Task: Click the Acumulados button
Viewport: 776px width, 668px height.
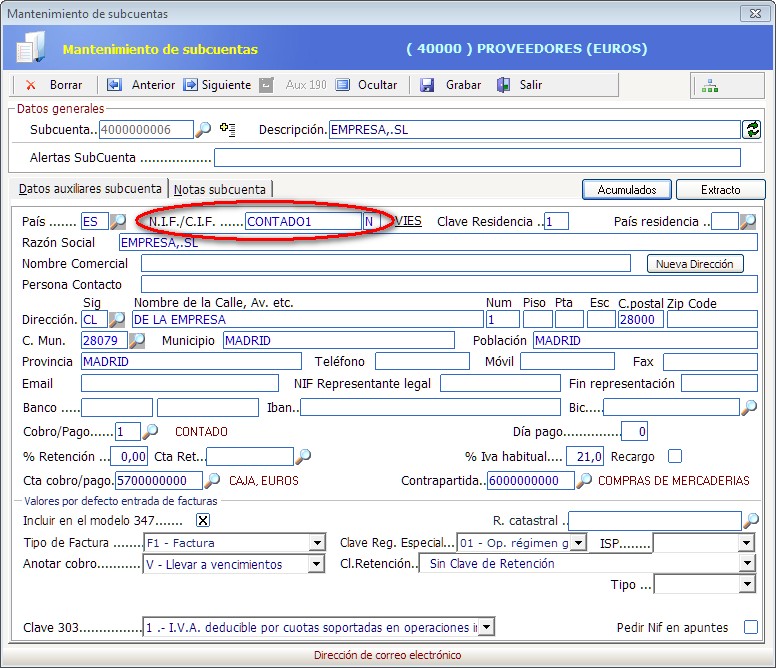Action: [626, 189]
